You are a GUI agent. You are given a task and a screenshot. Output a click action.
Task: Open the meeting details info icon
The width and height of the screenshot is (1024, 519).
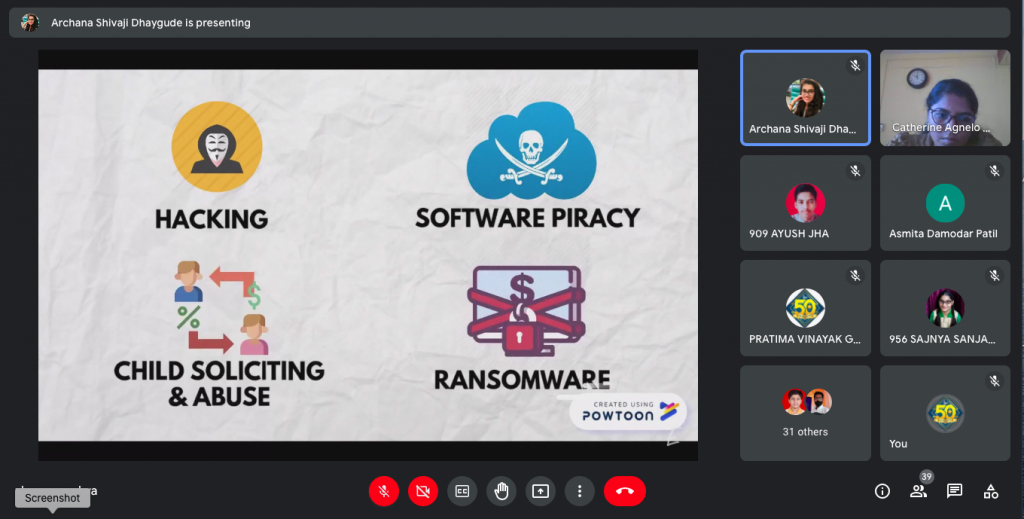tap(882, 491)
